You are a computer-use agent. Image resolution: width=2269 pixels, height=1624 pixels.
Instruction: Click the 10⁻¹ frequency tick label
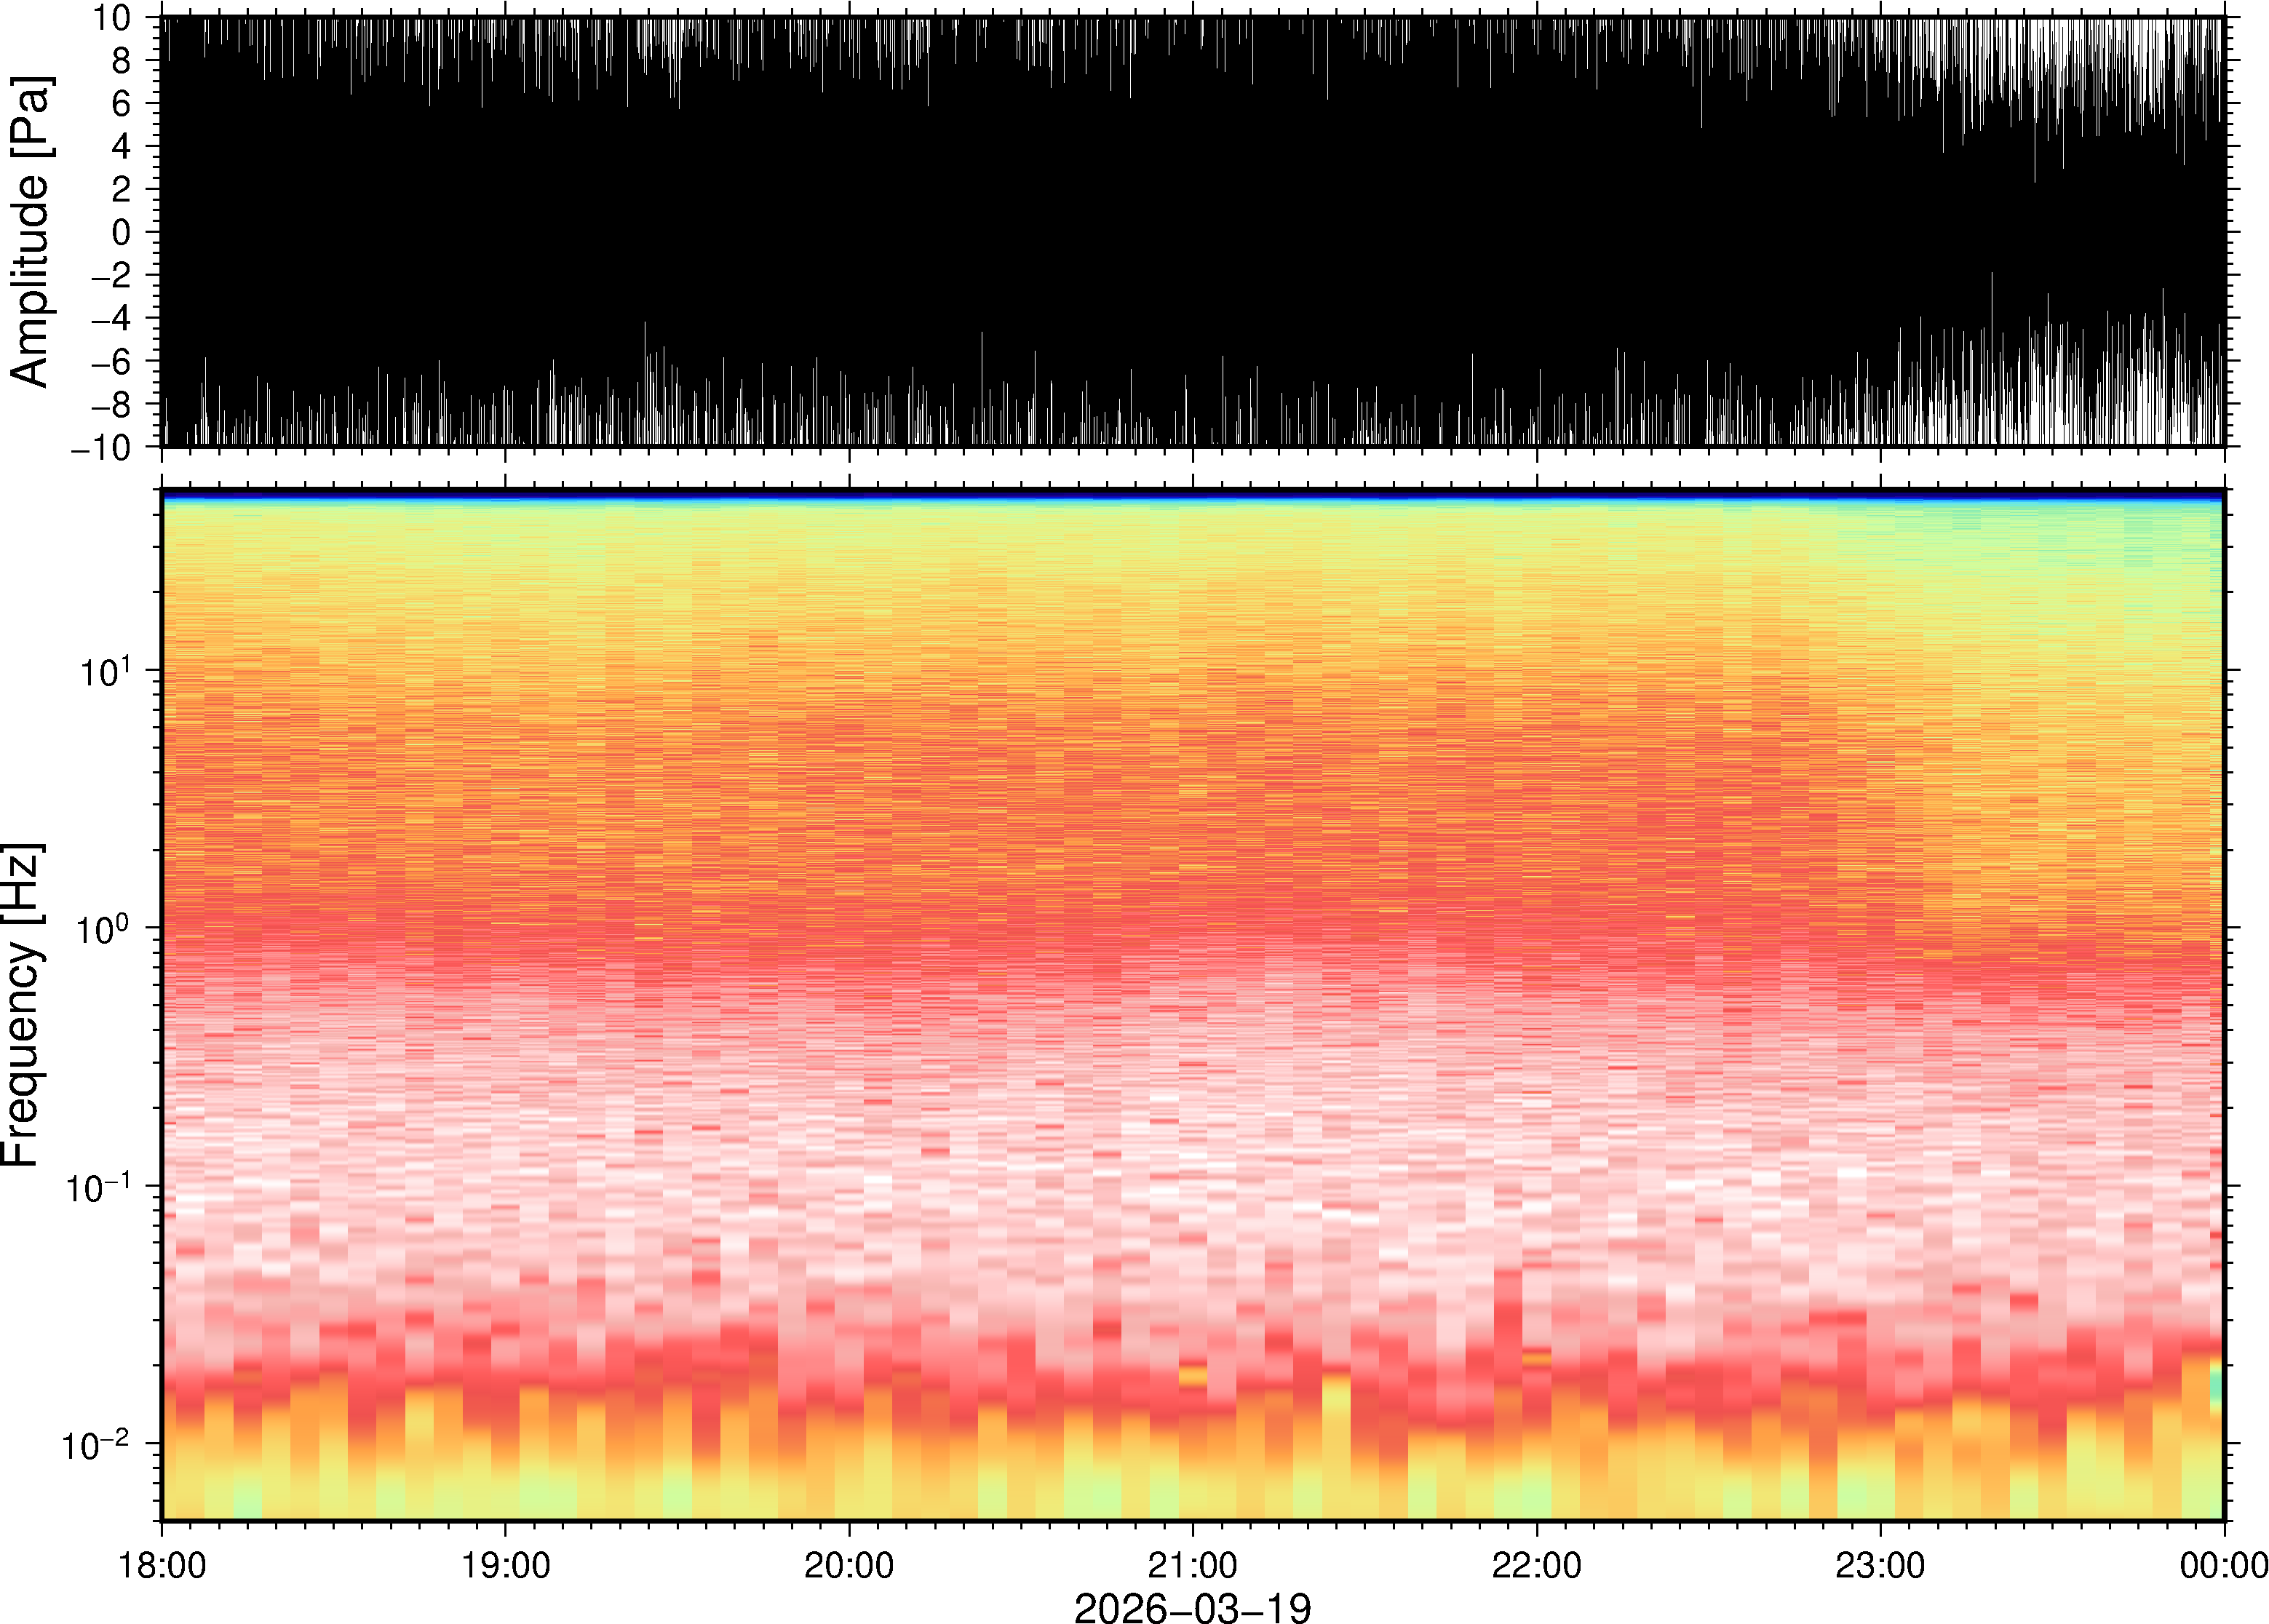pos(97,1187)
